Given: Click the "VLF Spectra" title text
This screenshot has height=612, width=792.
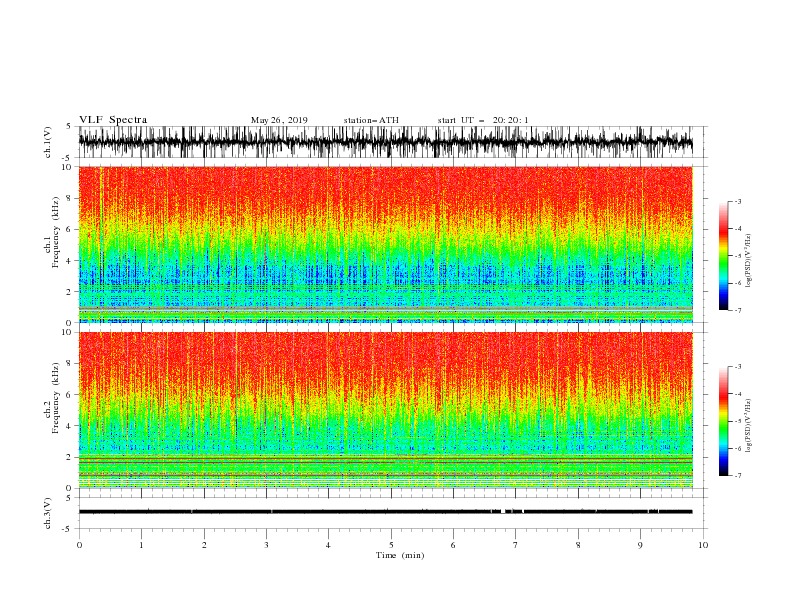Looking at the screenshot, I should point(113,120).
